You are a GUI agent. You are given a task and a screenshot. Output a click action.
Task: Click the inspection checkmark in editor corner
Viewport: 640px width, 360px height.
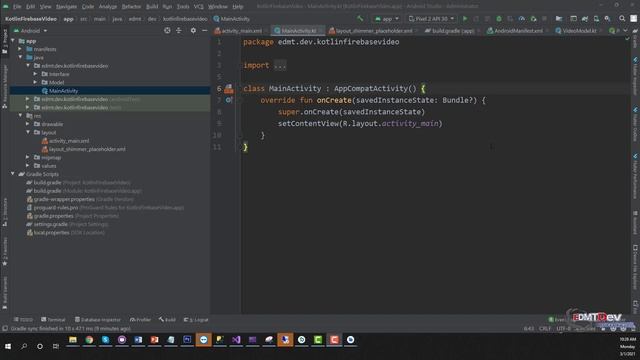(627, 39)
